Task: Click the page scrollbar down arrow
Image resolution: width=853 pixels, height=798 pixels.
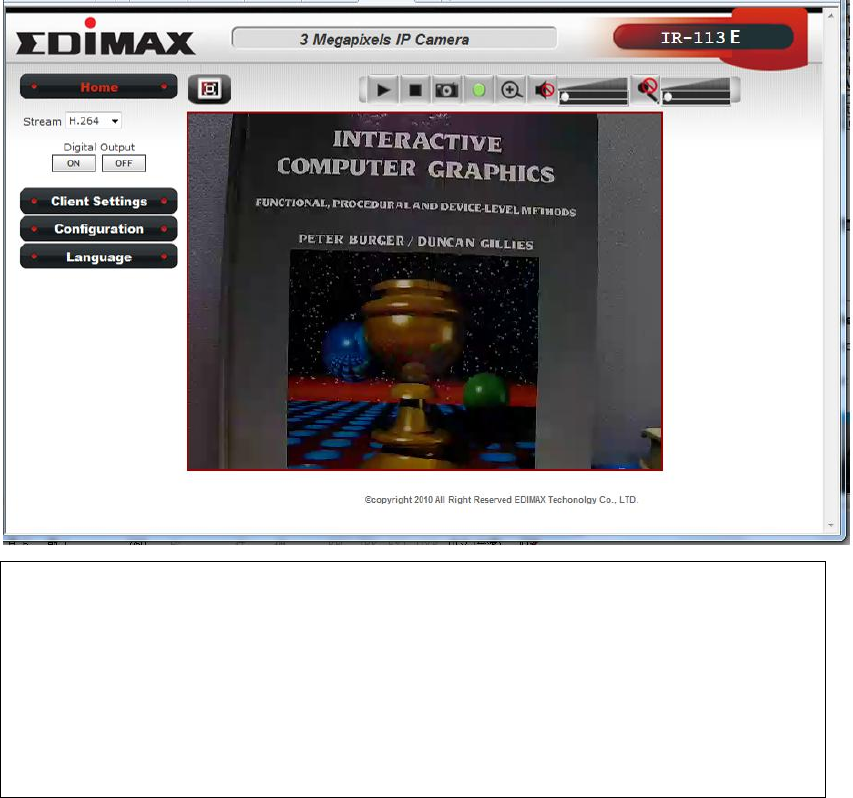Action: click(x=831, y=525)
